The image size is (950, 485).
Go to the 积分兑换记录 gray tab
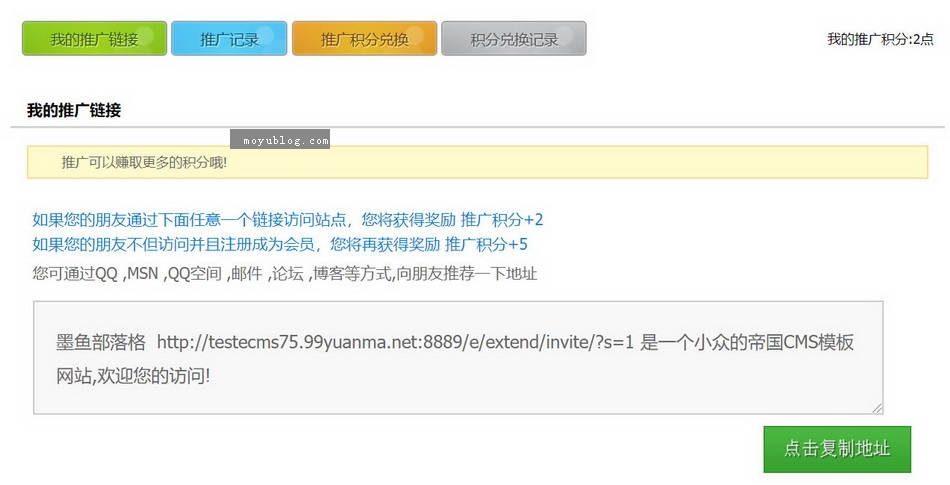513,39
